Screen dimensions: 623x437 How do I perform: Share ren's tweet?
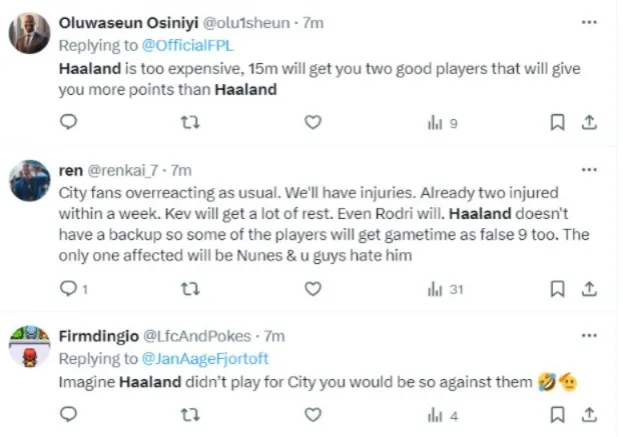click(x=589, y=288)
